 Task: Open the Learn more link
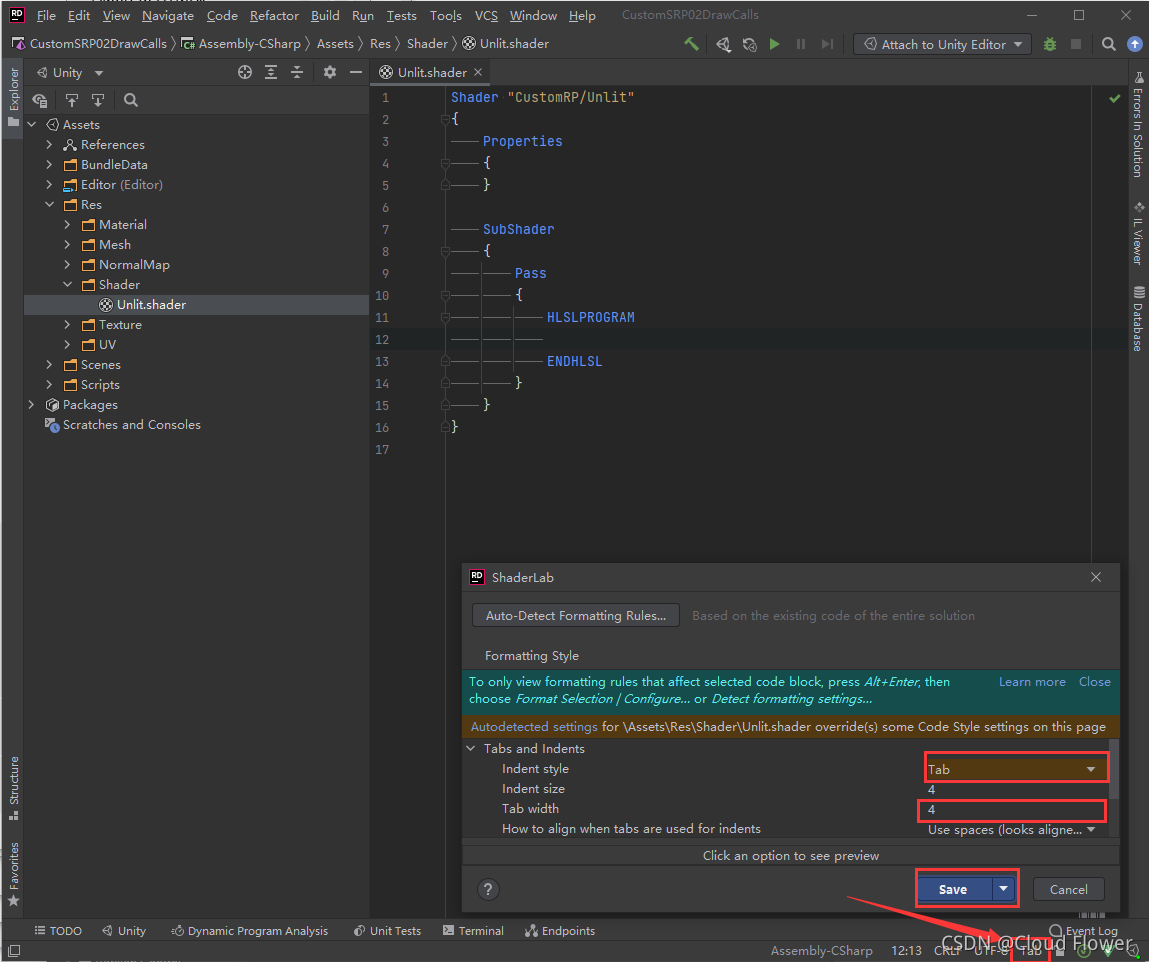(x=1031, y=681)
